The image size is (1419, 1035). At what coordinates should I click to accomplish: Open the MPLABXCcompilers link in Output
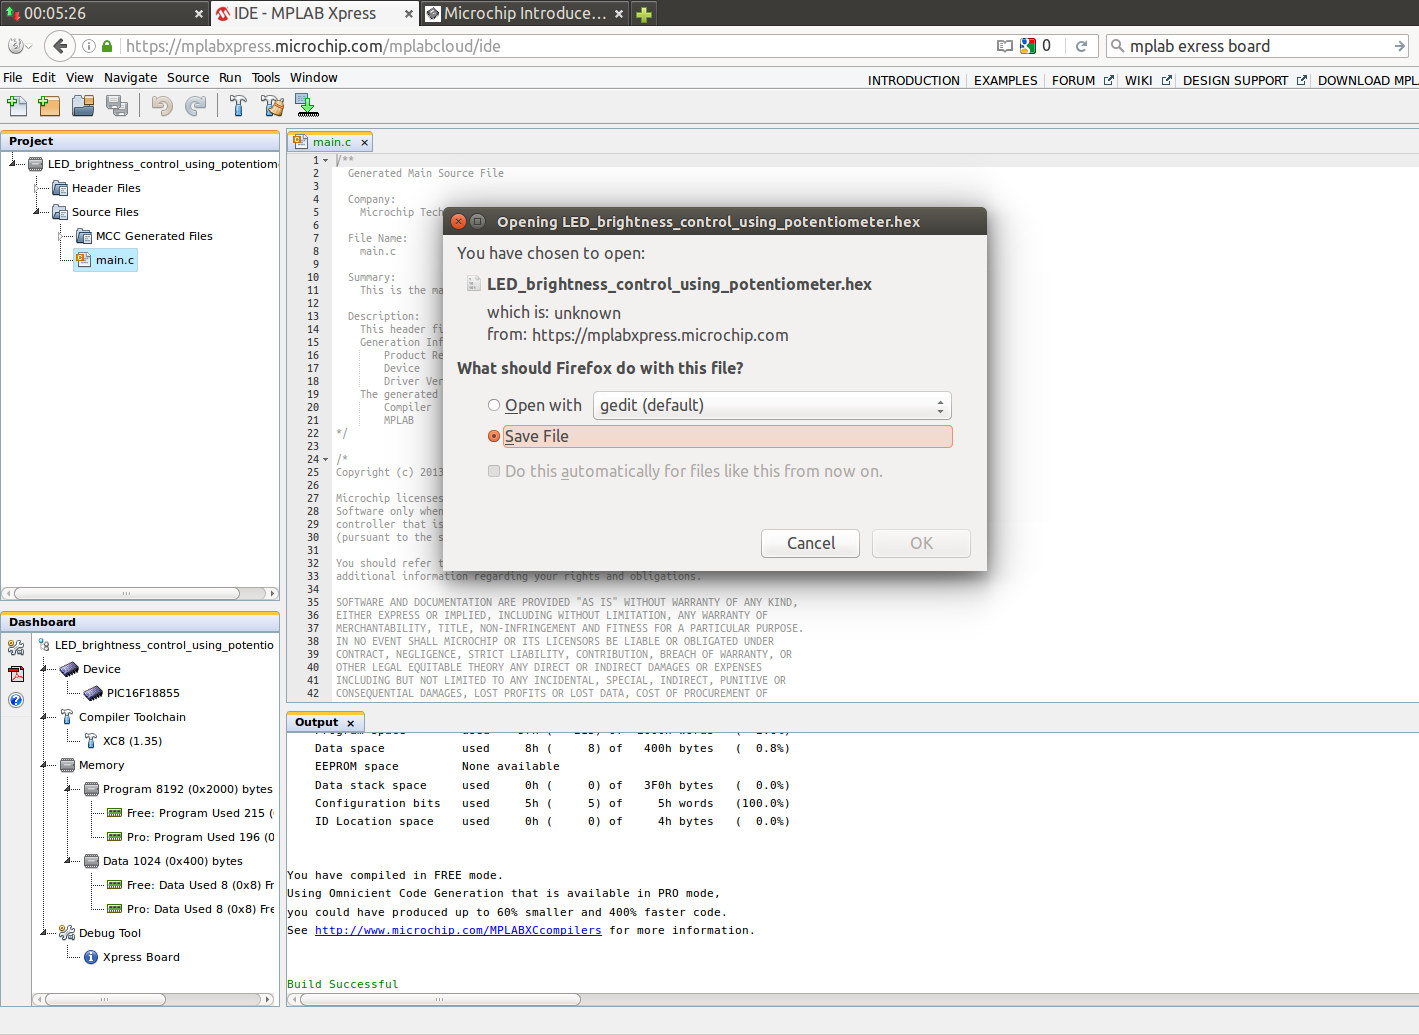tap(458, 930)
